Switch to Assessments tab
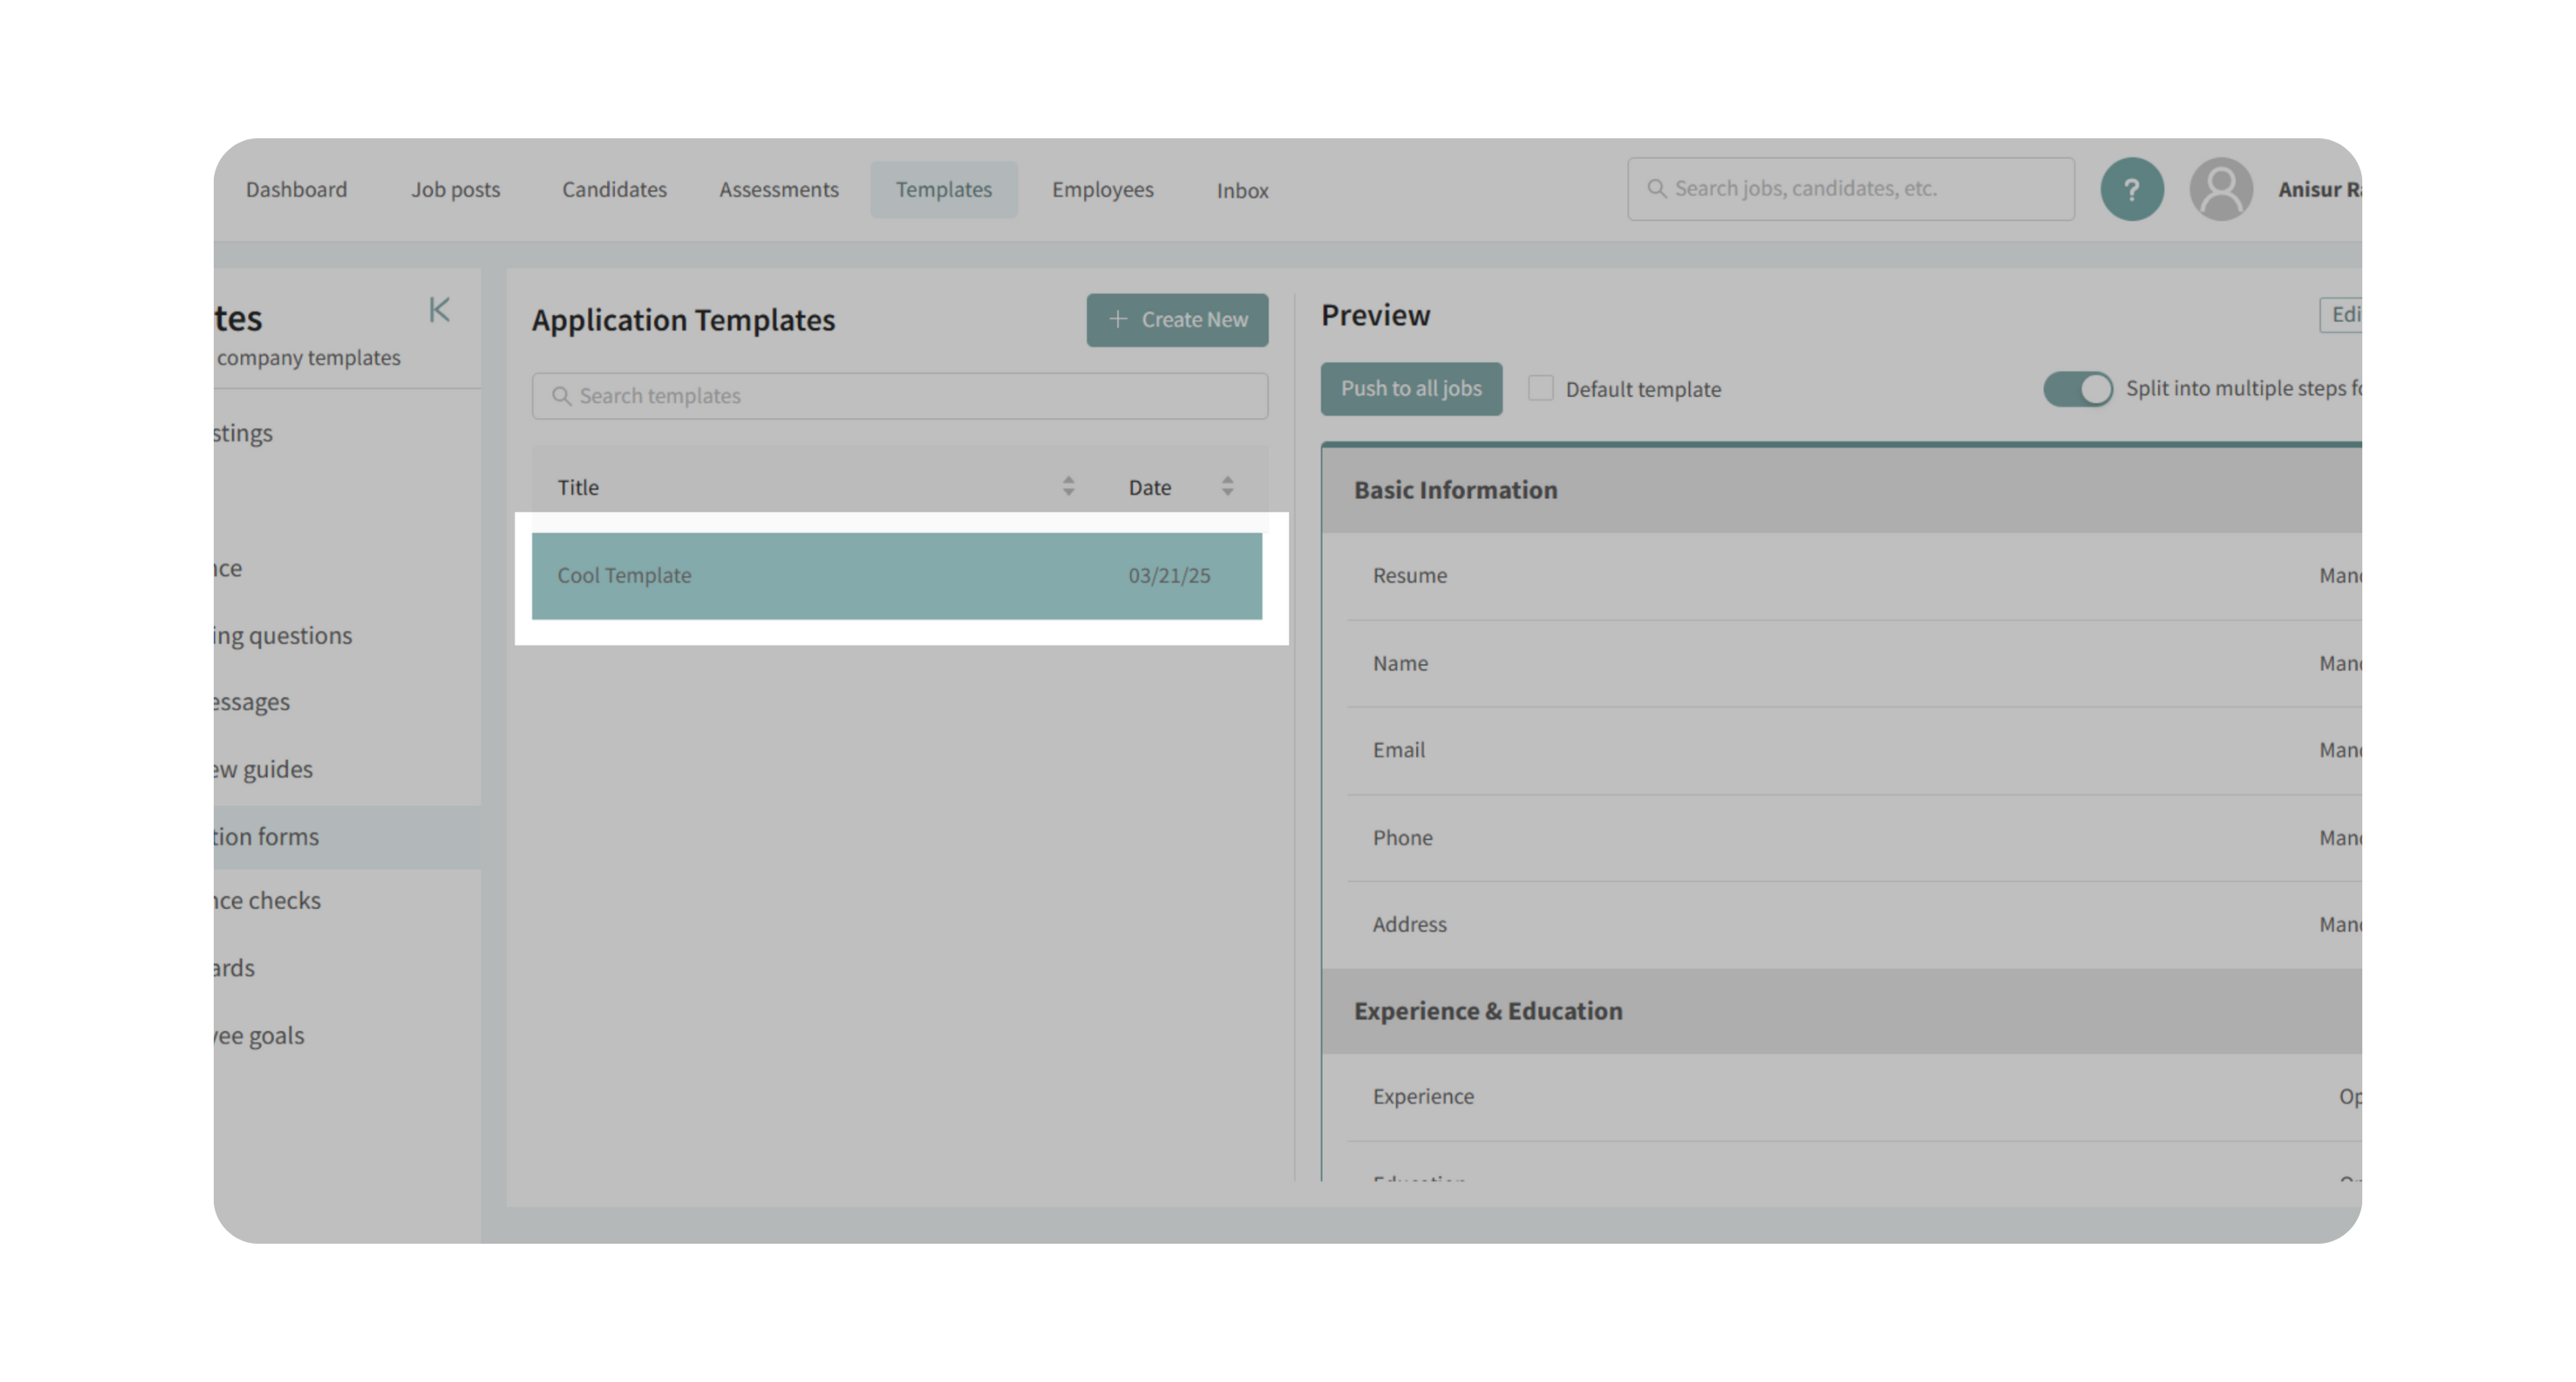This screenshot has height=1382, width=2576. click(778, 190)
